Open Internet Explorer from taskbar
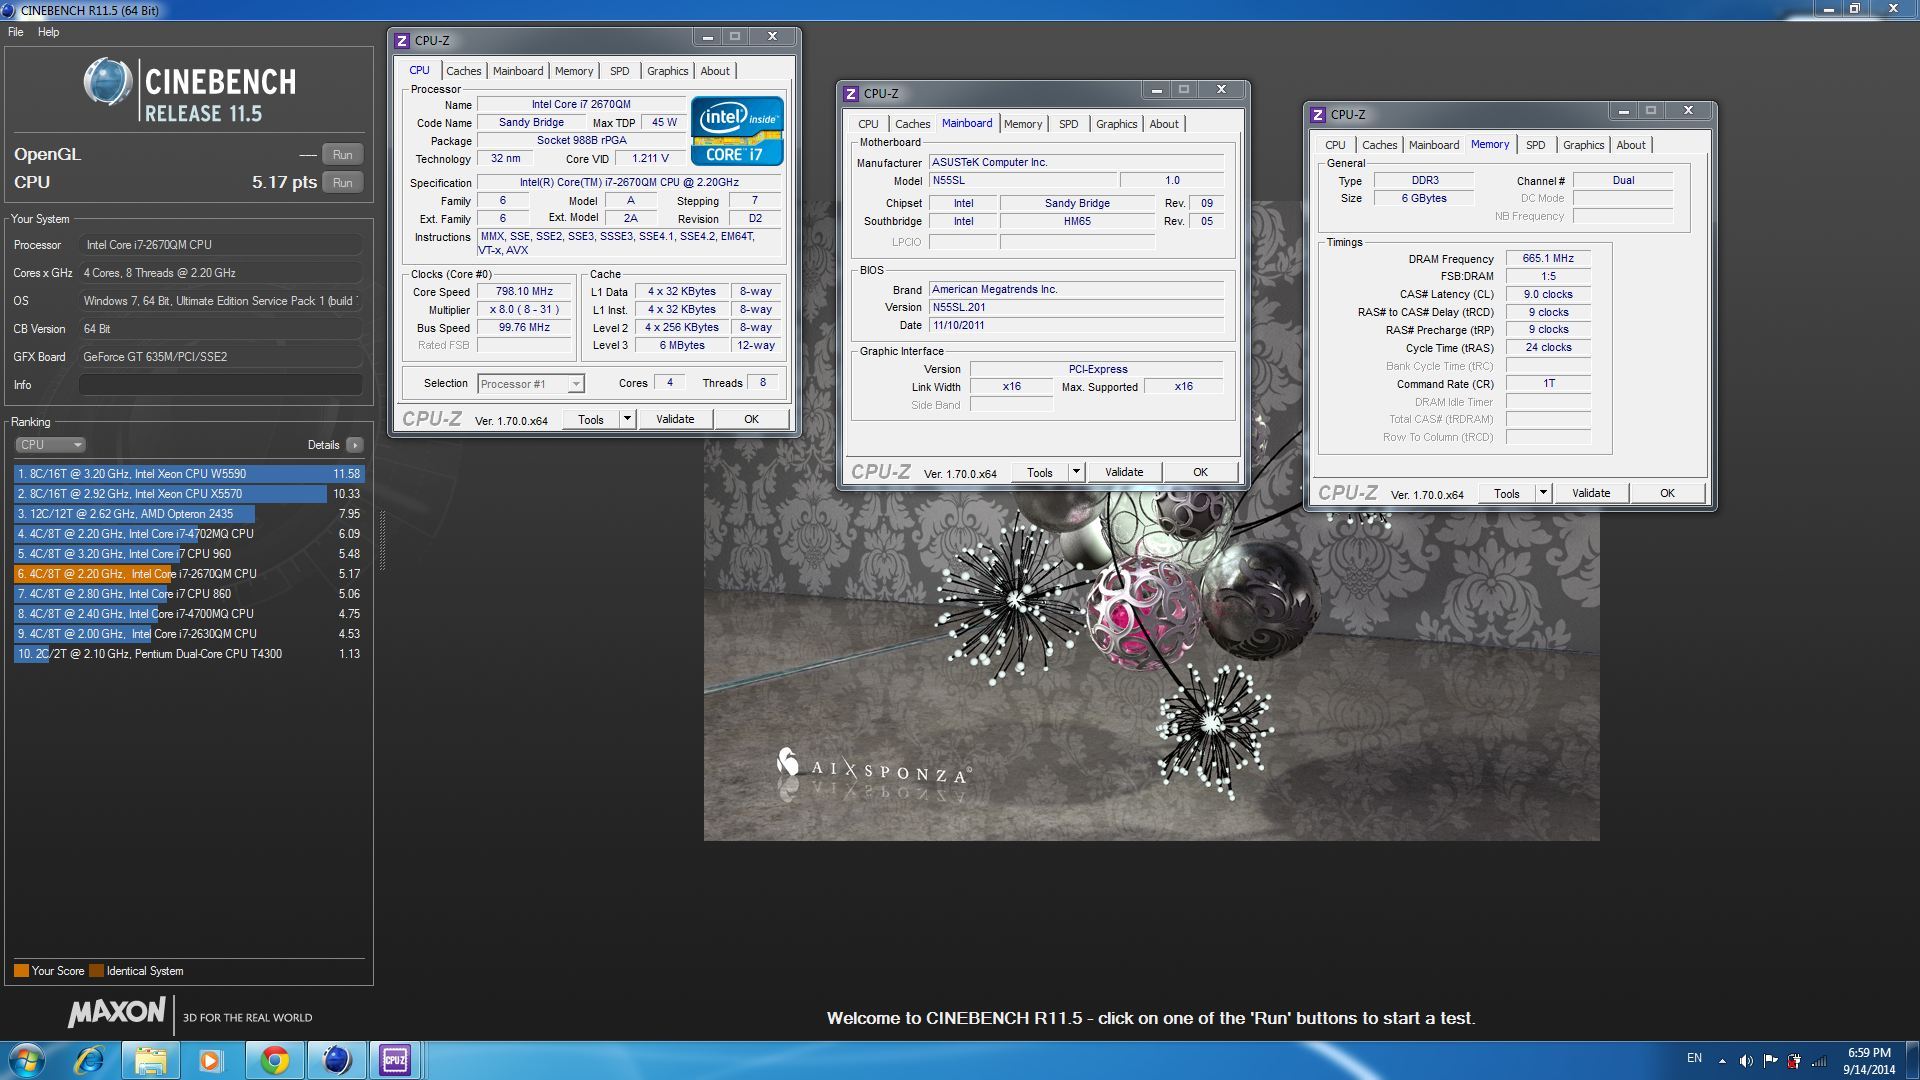 click(x=90, y=1060)
